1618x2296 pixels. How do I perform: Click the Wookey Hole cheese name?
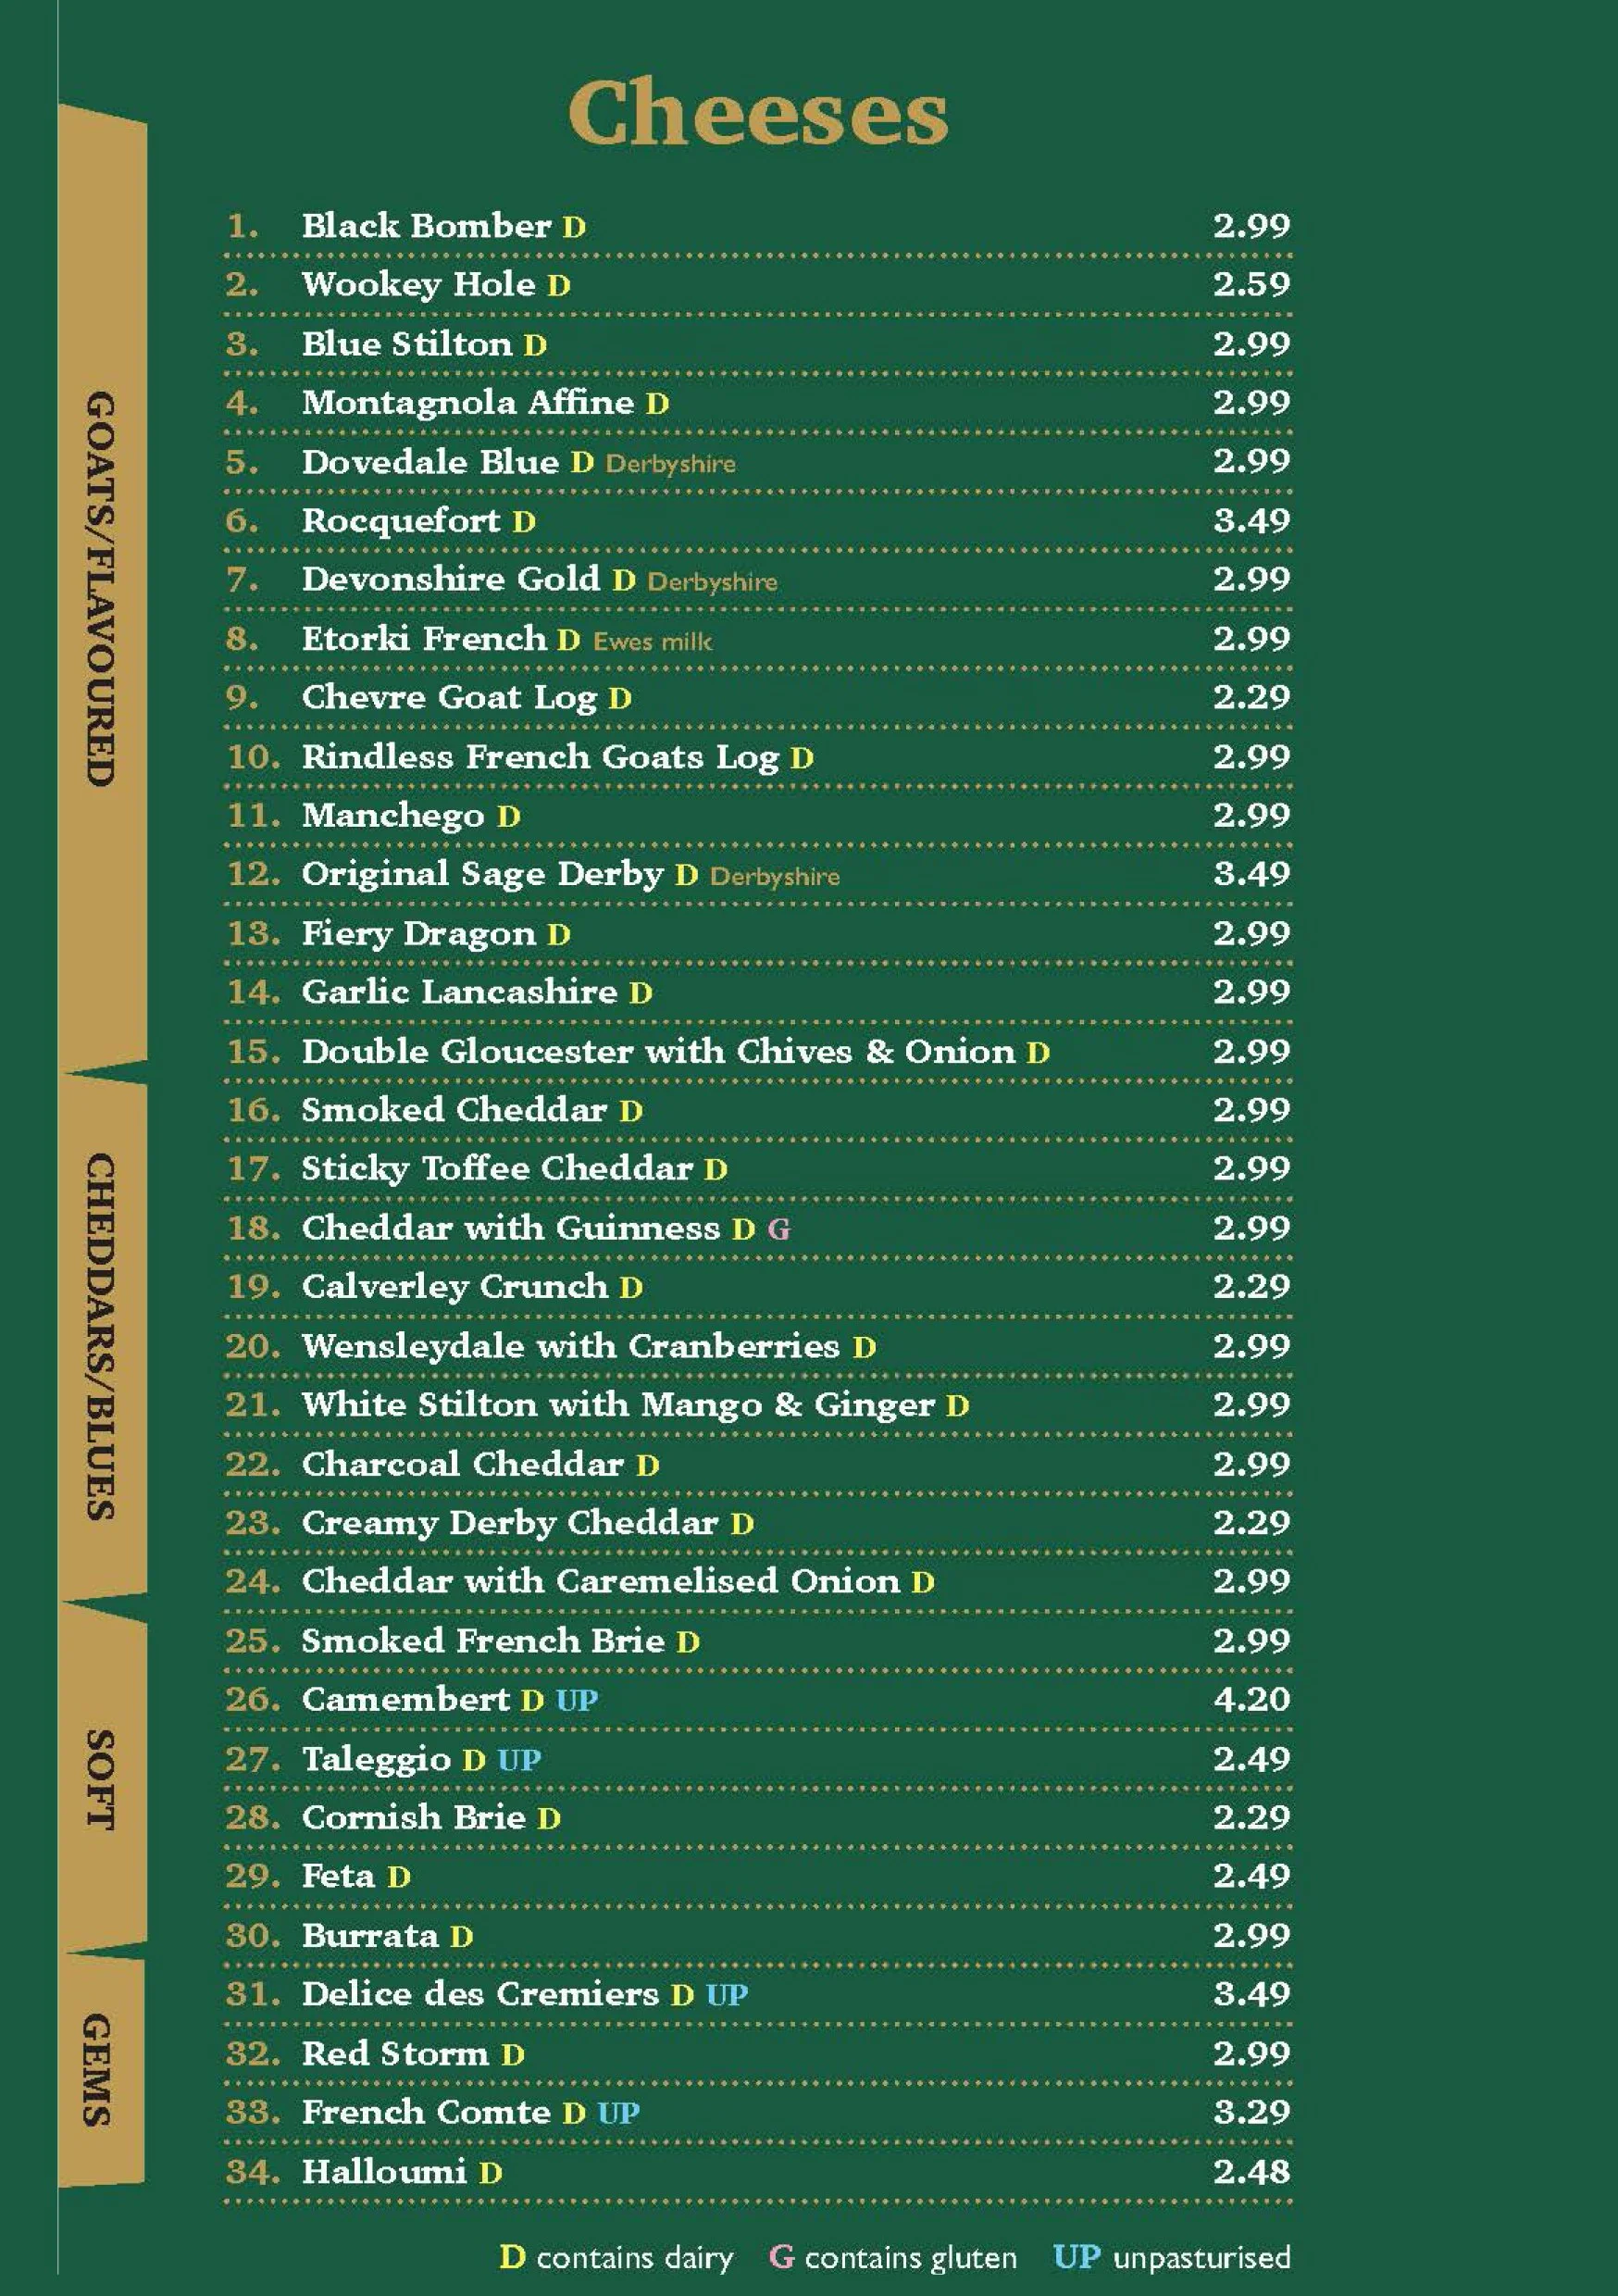click(x=418, y=285)
